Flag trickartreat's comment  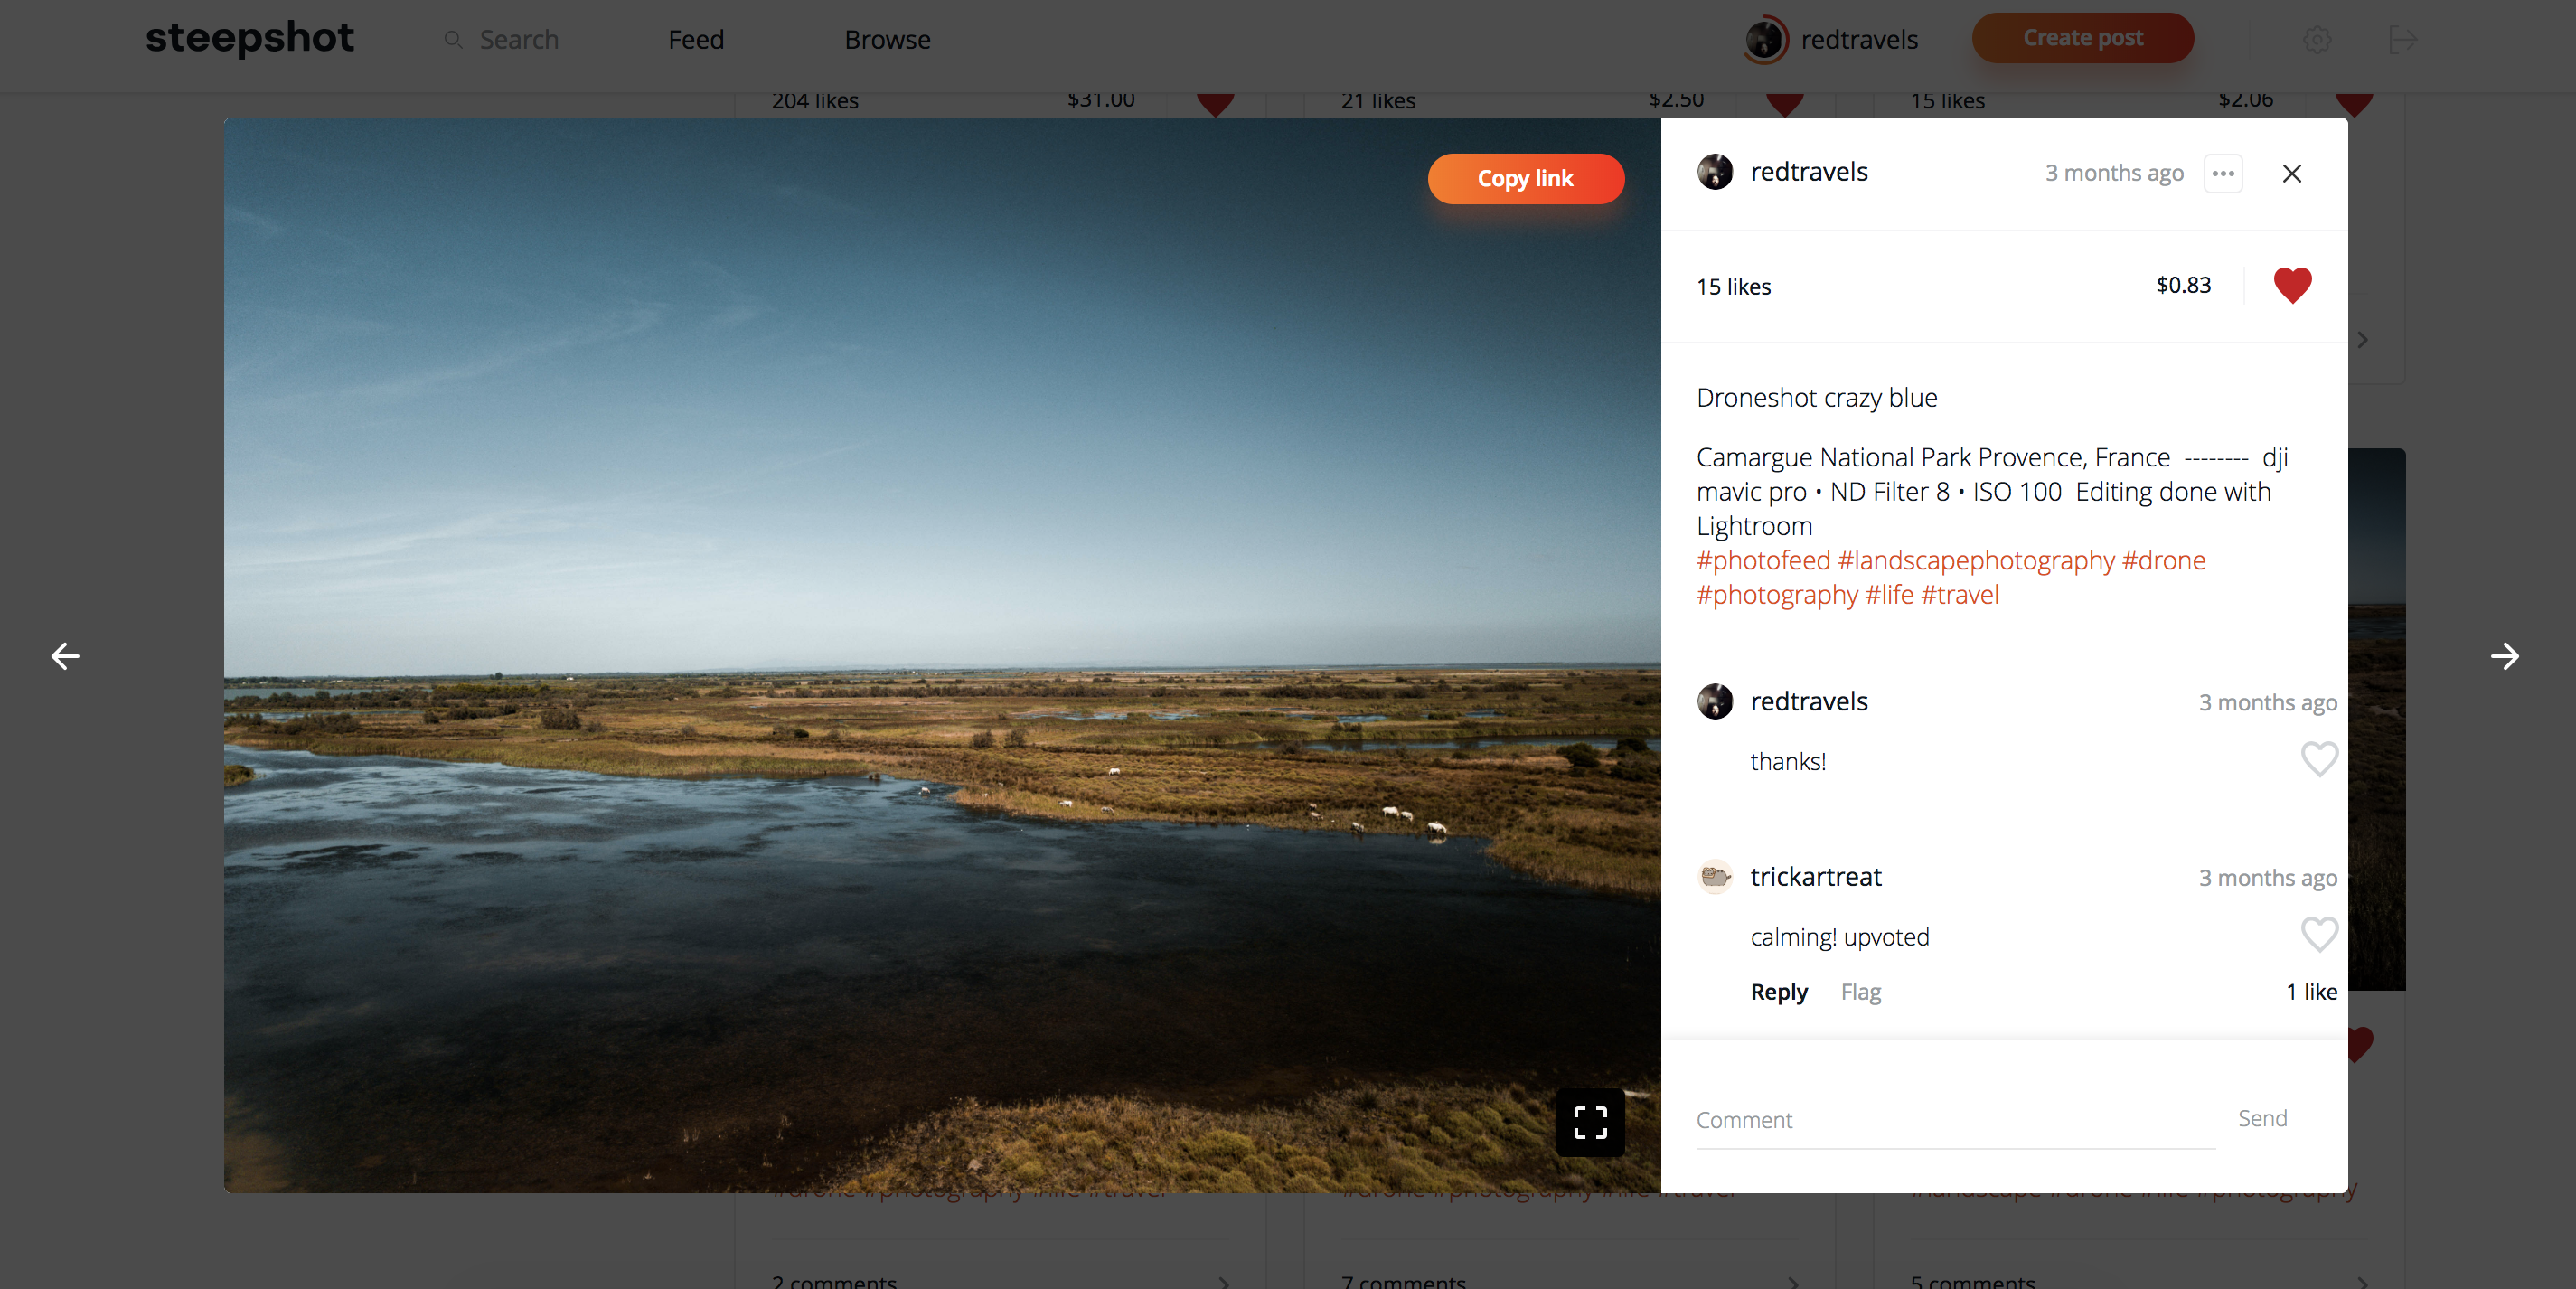tap(1860, 992)
